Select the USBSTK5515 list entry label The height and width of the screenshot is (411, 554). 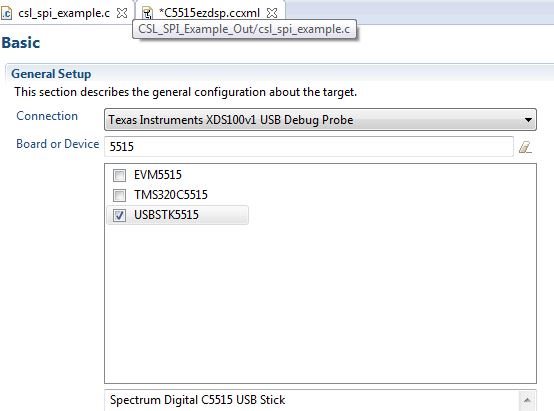[x=166, y=215]
